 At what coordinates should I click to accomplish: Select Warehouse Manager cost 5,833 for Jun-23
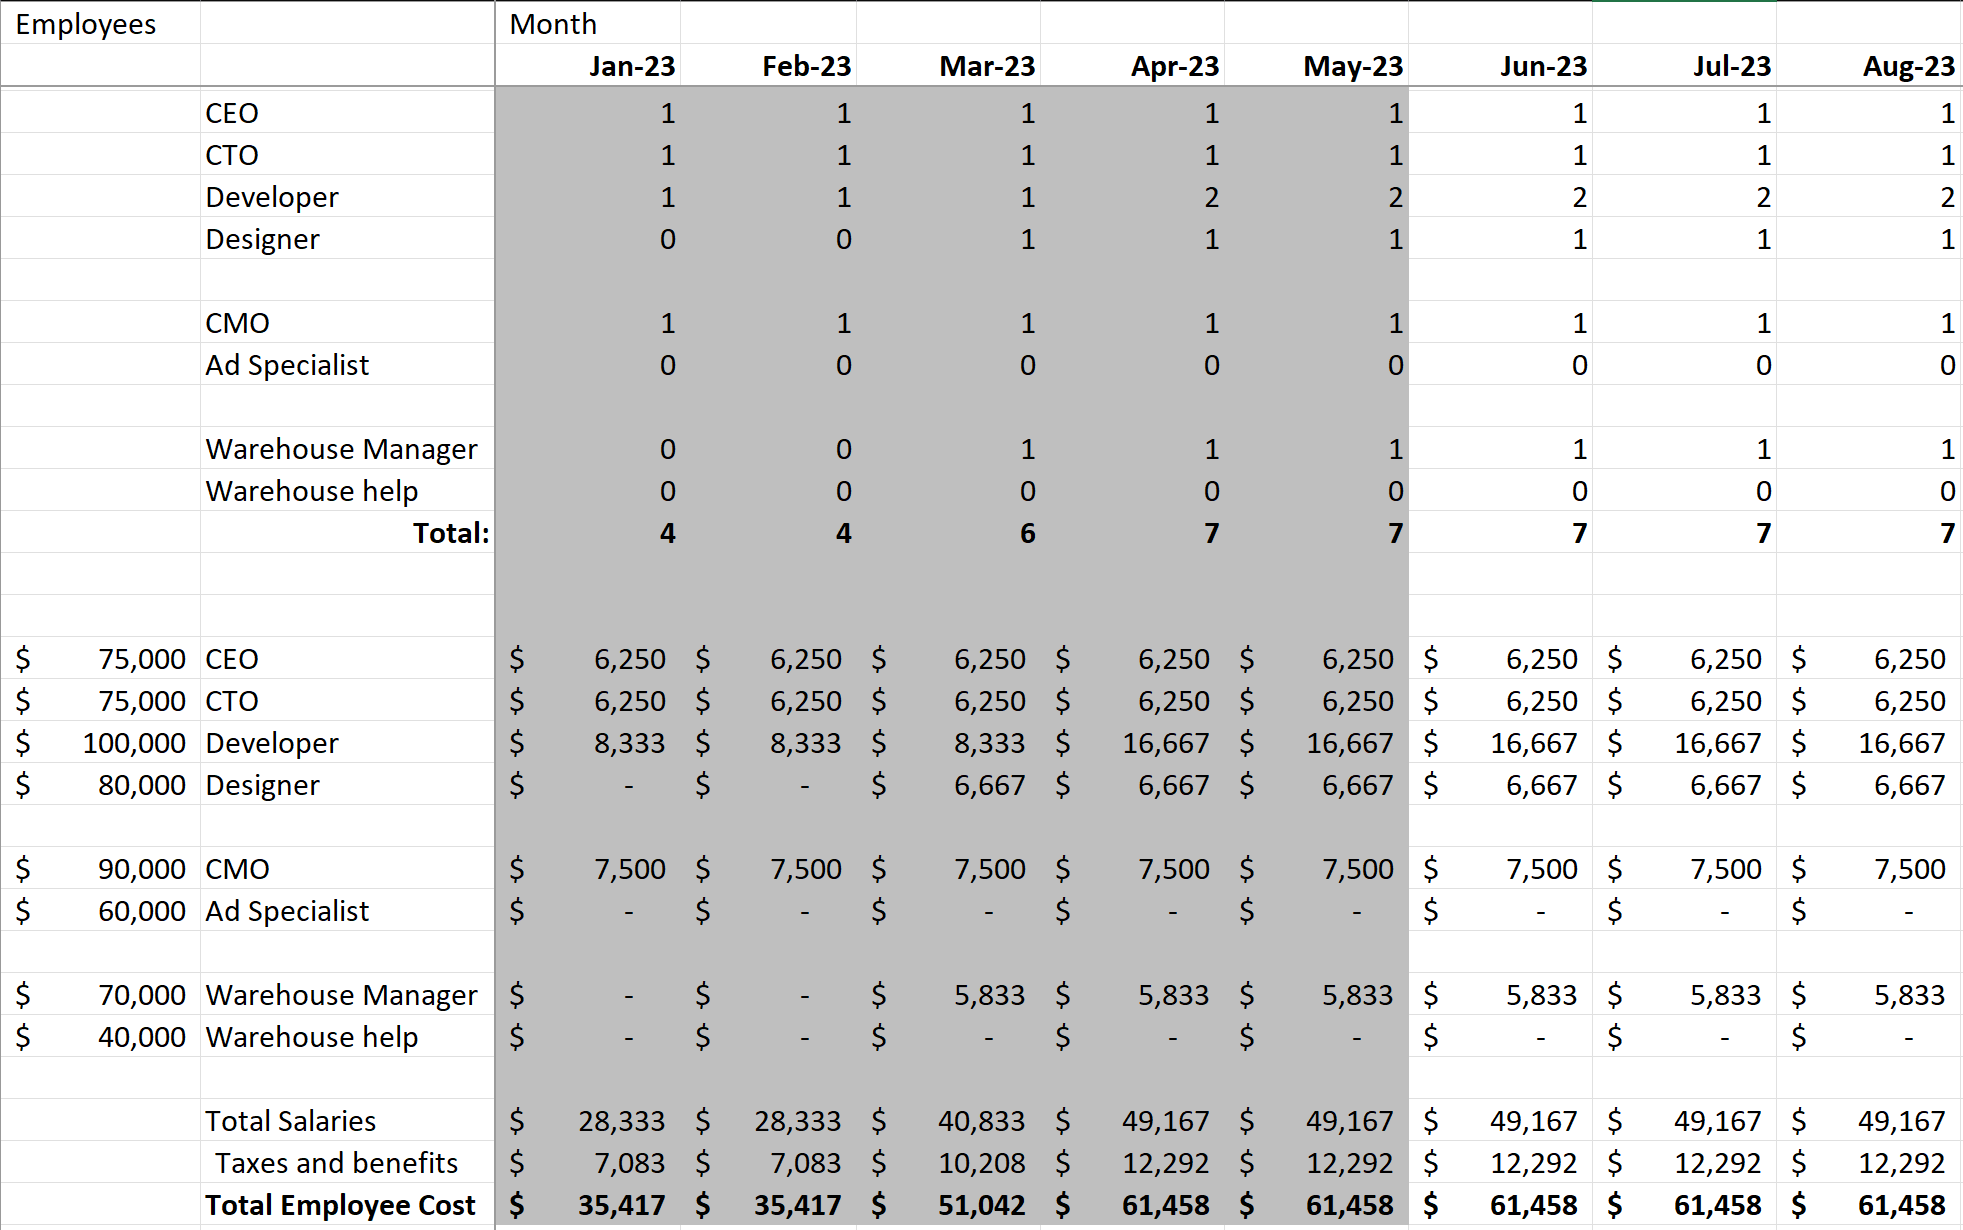click(1500, 994)
